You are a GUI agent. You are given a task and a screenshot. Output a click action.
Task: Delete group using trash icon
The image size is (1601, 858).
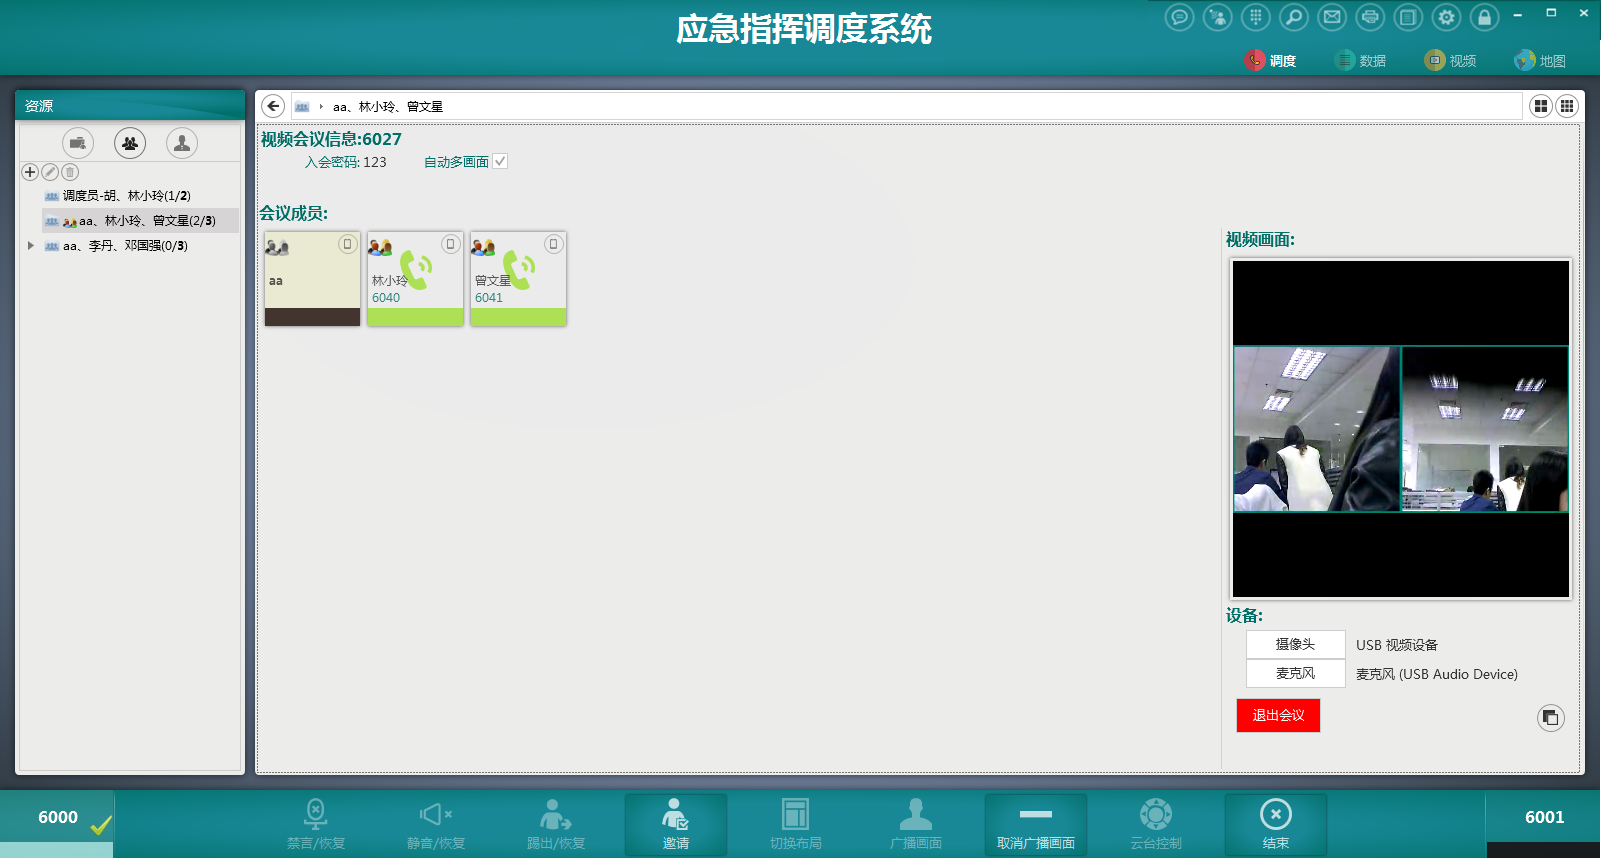[x=70, y=172]
